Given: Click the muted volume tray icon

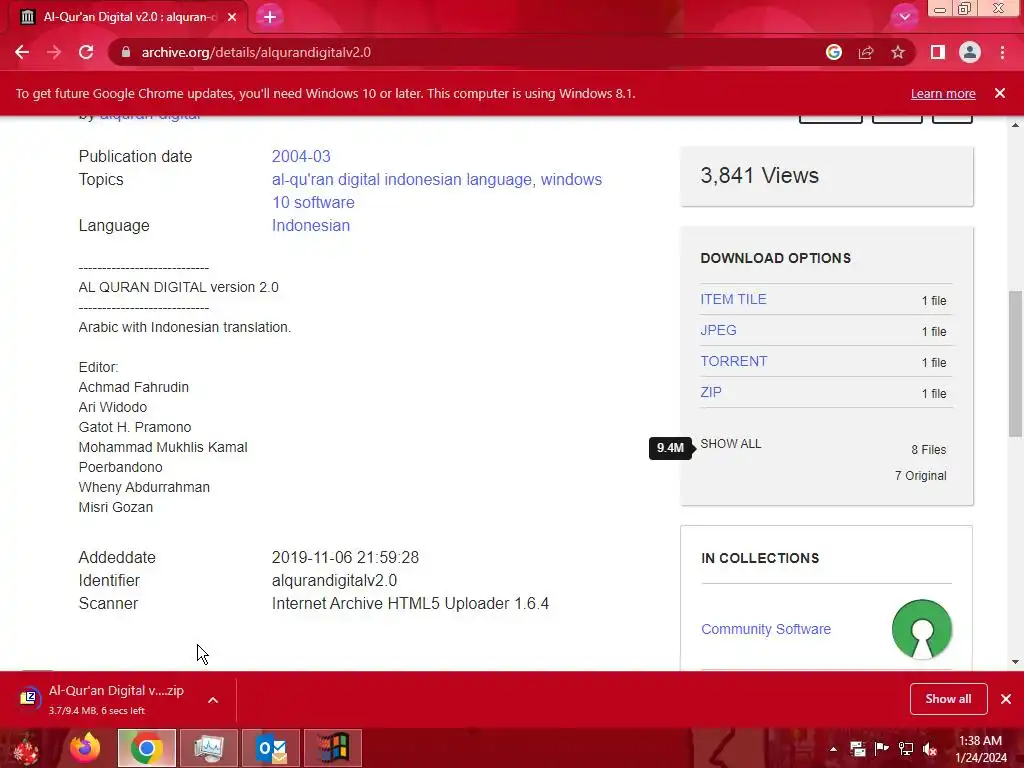Looking at the screenshot, I should [x=930, y=748].
